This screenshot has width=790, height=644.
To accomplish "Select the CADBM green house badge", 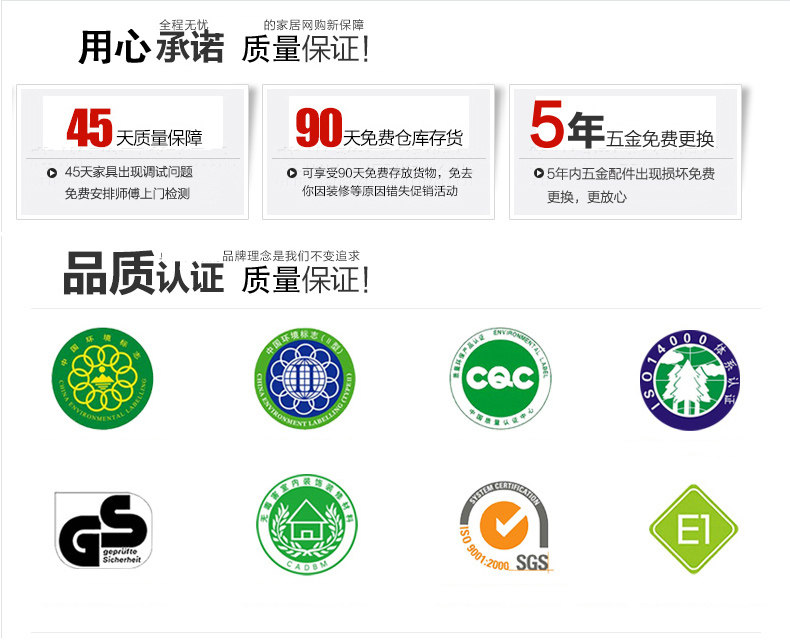I will tap(307, 523).
